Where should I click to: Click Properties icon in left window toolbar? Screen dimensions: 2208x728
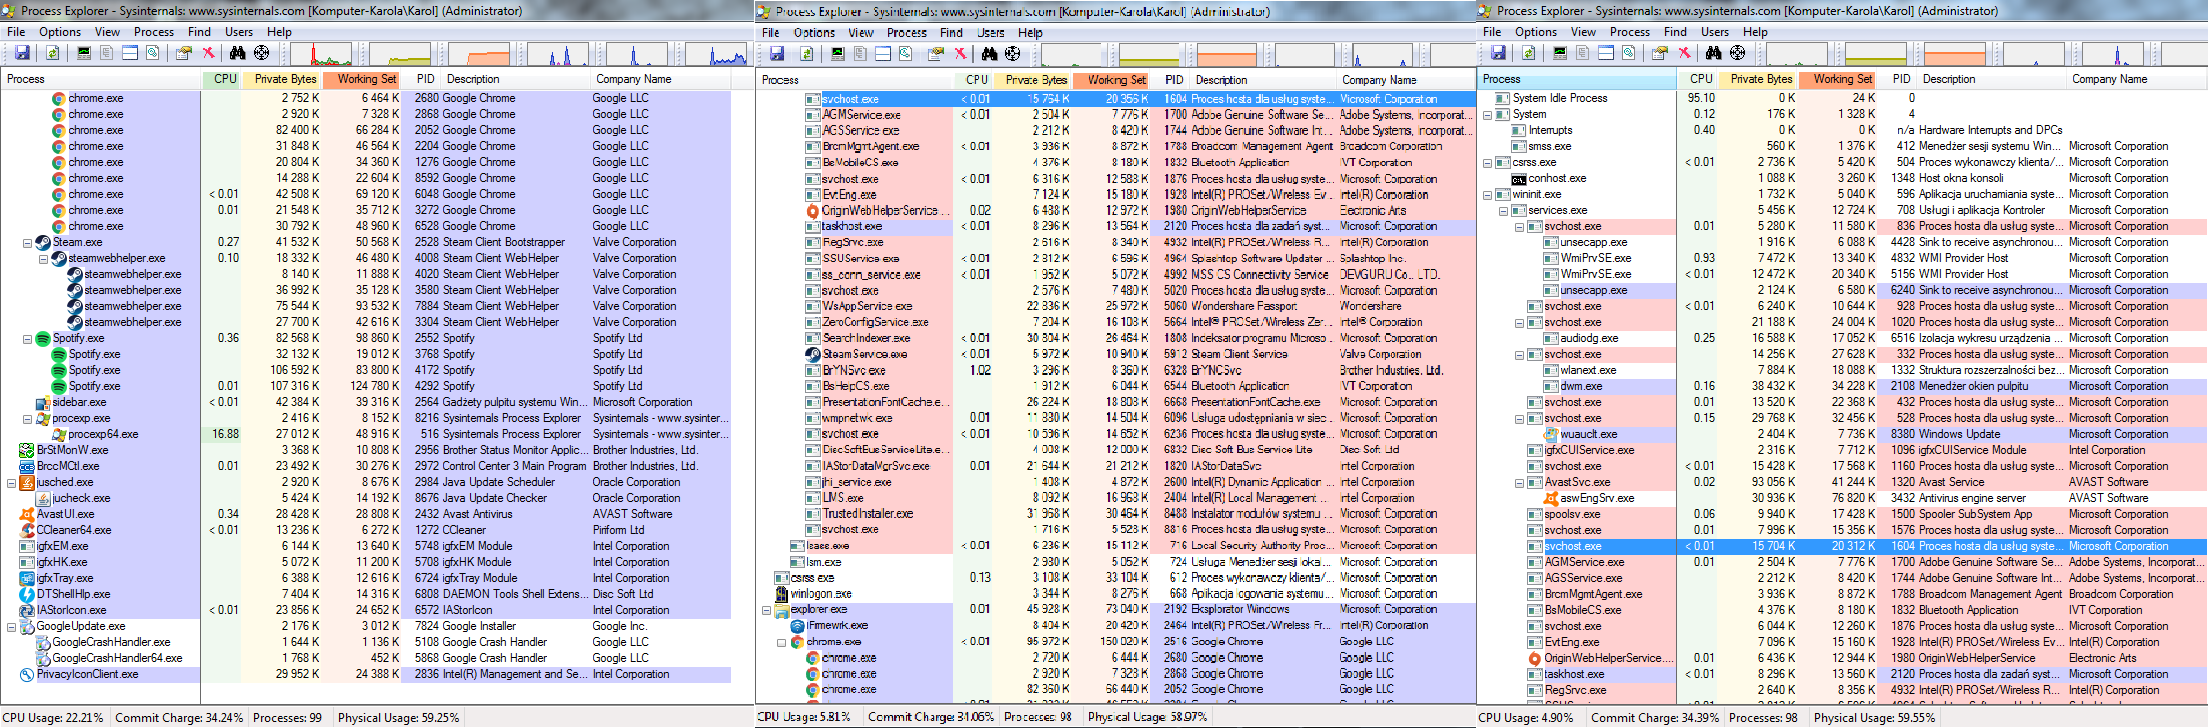coord(184,53)
